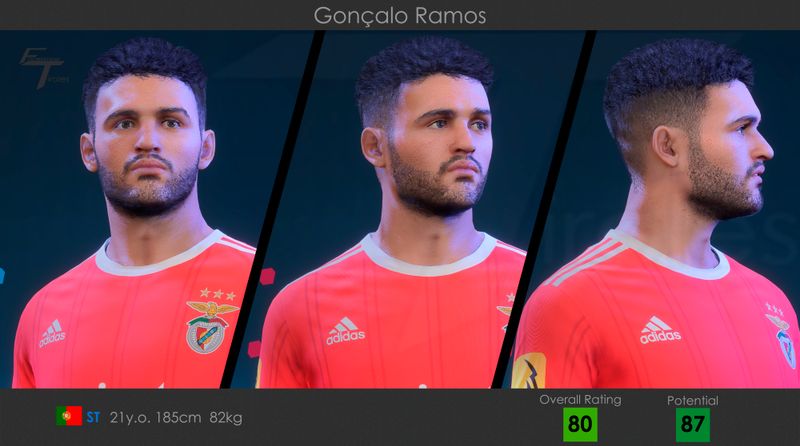This screenshot has height=446, width=800.
Task: Click the Overall Rating label
Action: 581,400
